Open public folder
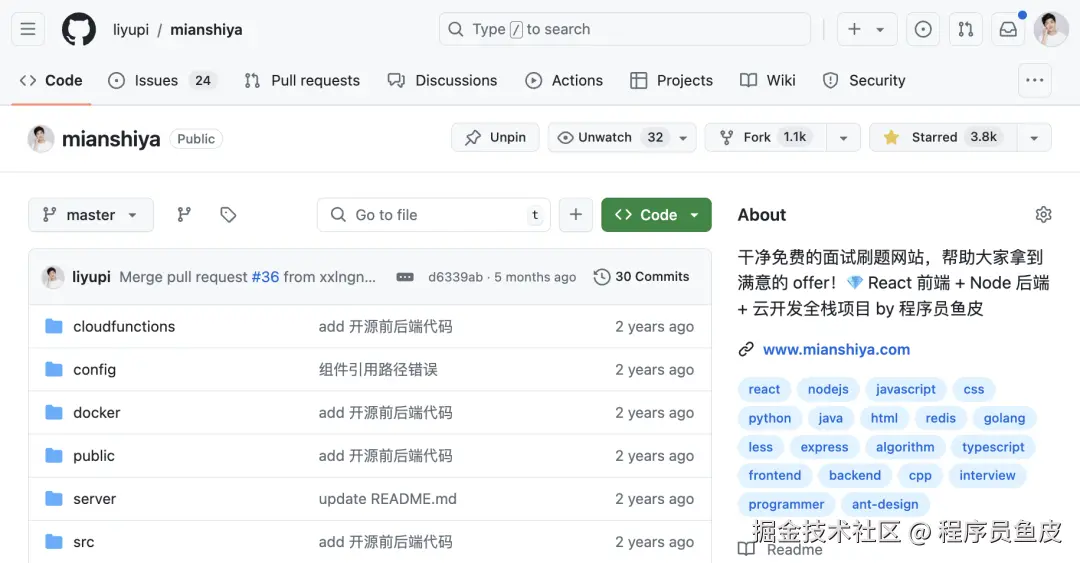1080x563 pixels. pyautogui.click(x=94, y=455)
